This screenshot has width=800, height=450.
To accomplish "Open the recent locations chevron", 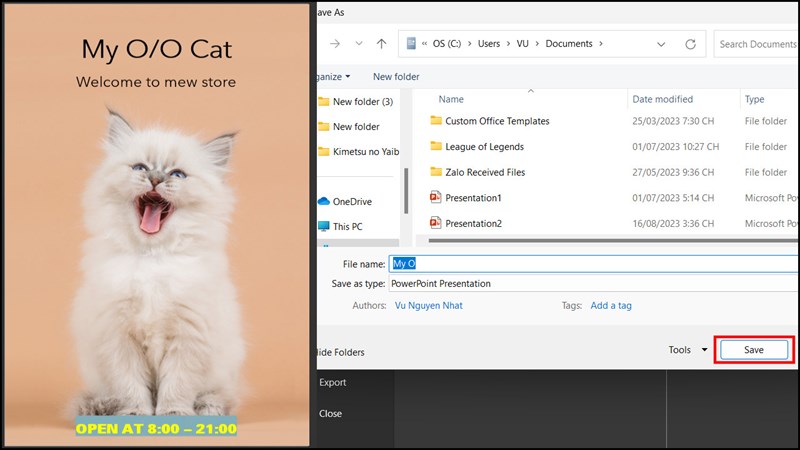I will pyautogui.click(x=359, y=44).
